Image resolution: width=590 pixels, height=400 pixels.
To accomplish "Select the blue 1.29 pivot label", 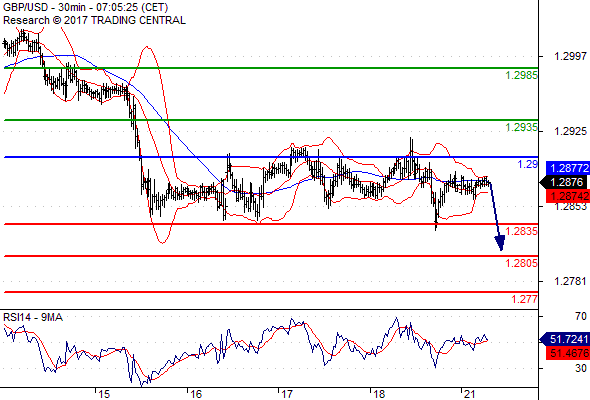I will pyautogui.click(x=528, y=164).
